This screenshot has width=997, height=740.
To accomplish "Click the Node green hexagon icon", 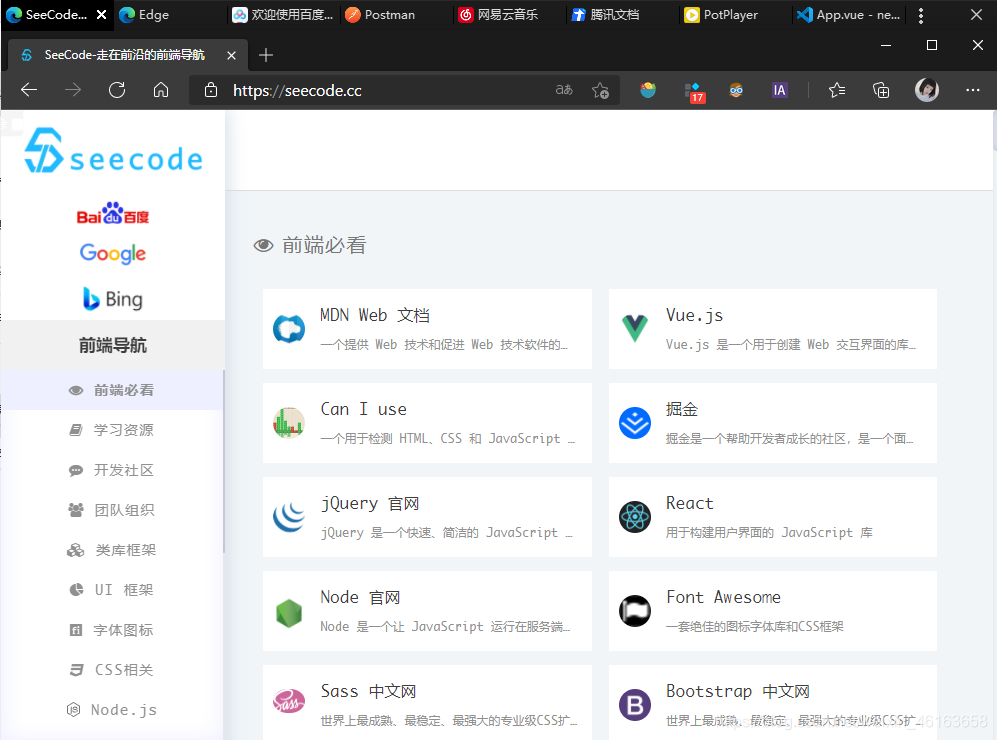I will pyautogui.click(x=289, y=612).
